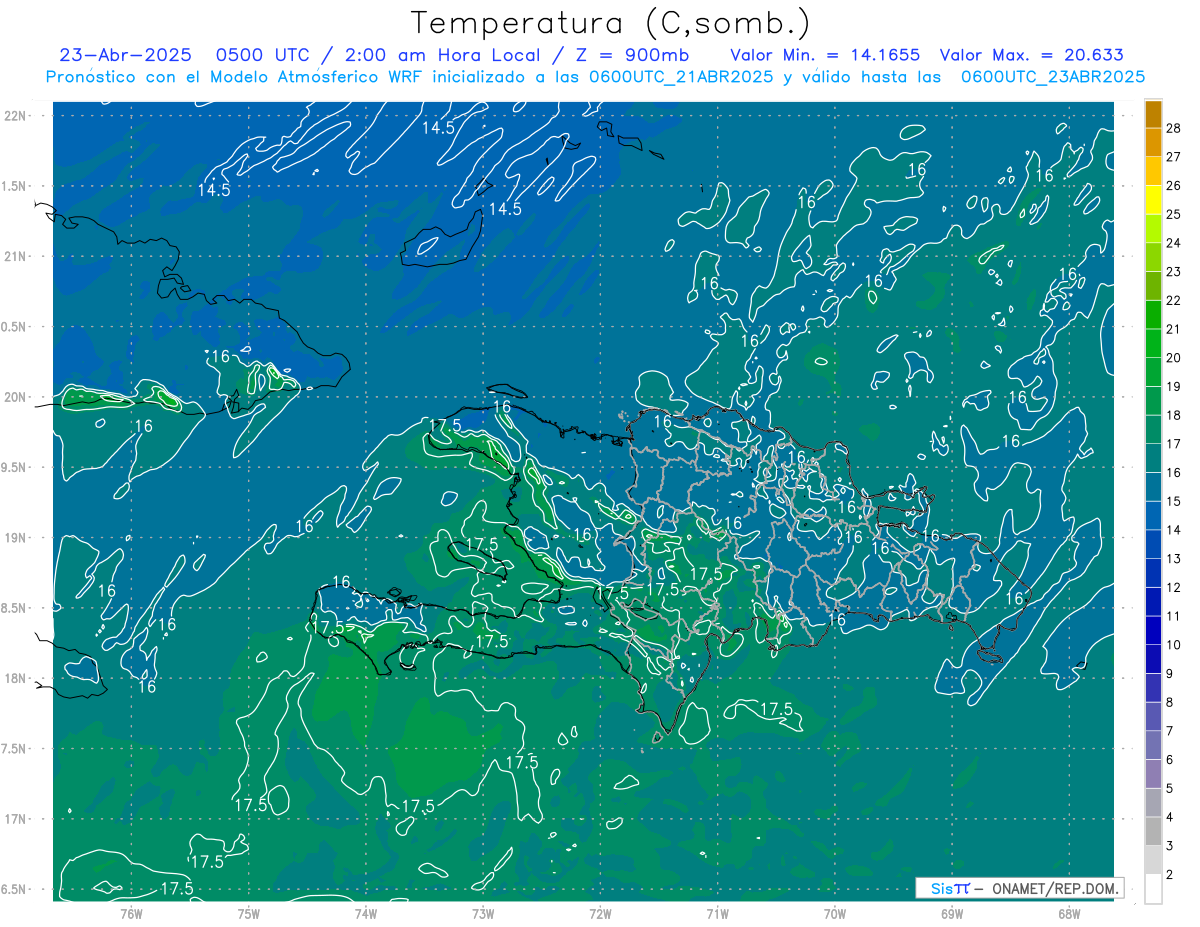
Task: Click the initialization time '0600UTC_21ABR2025'
Action: [681, 77]
